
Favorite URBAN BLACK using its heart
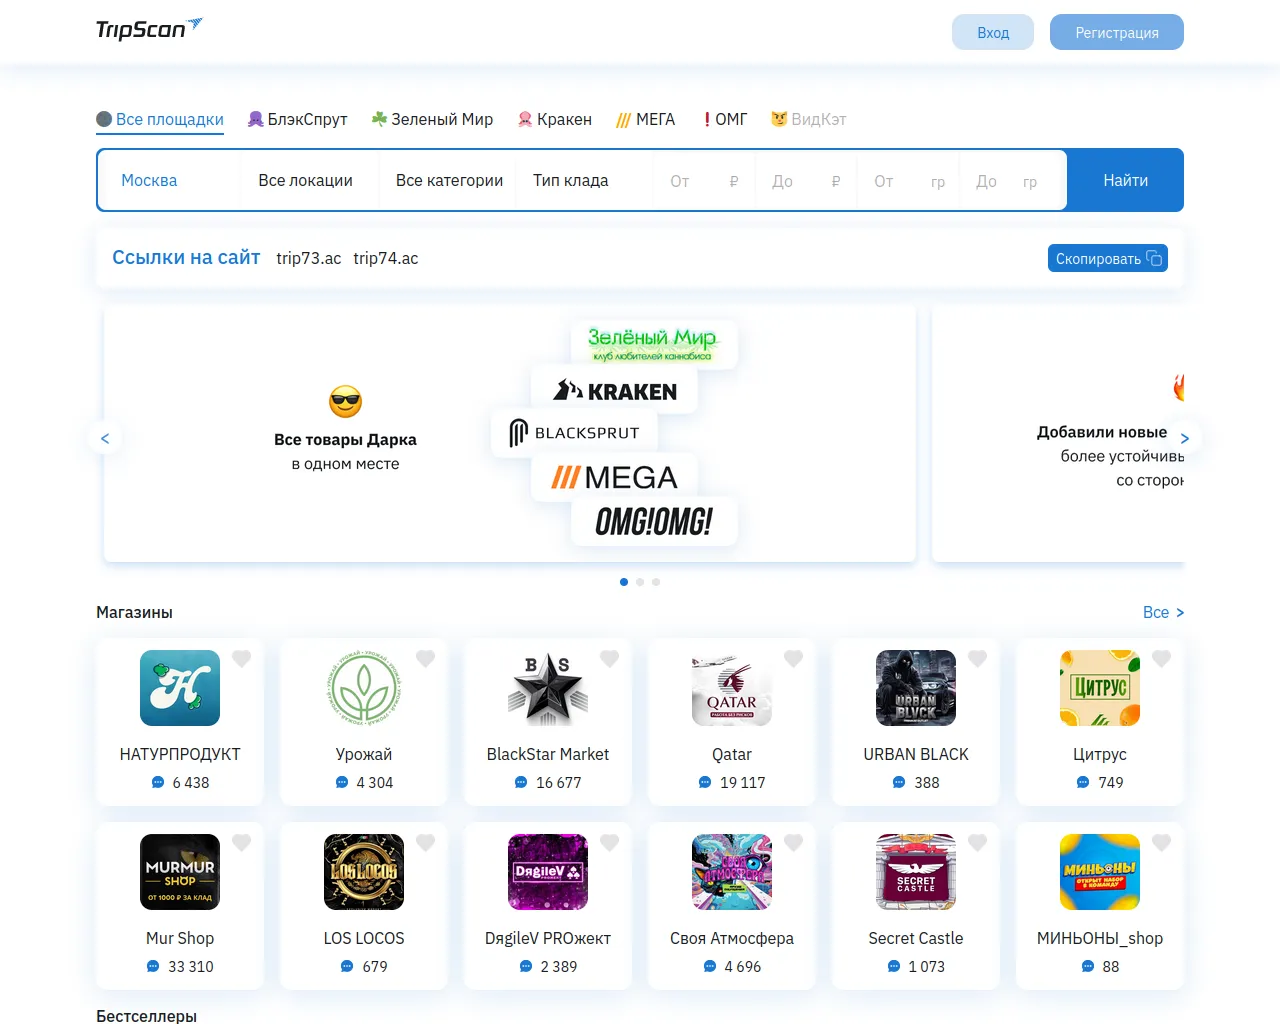978,659
